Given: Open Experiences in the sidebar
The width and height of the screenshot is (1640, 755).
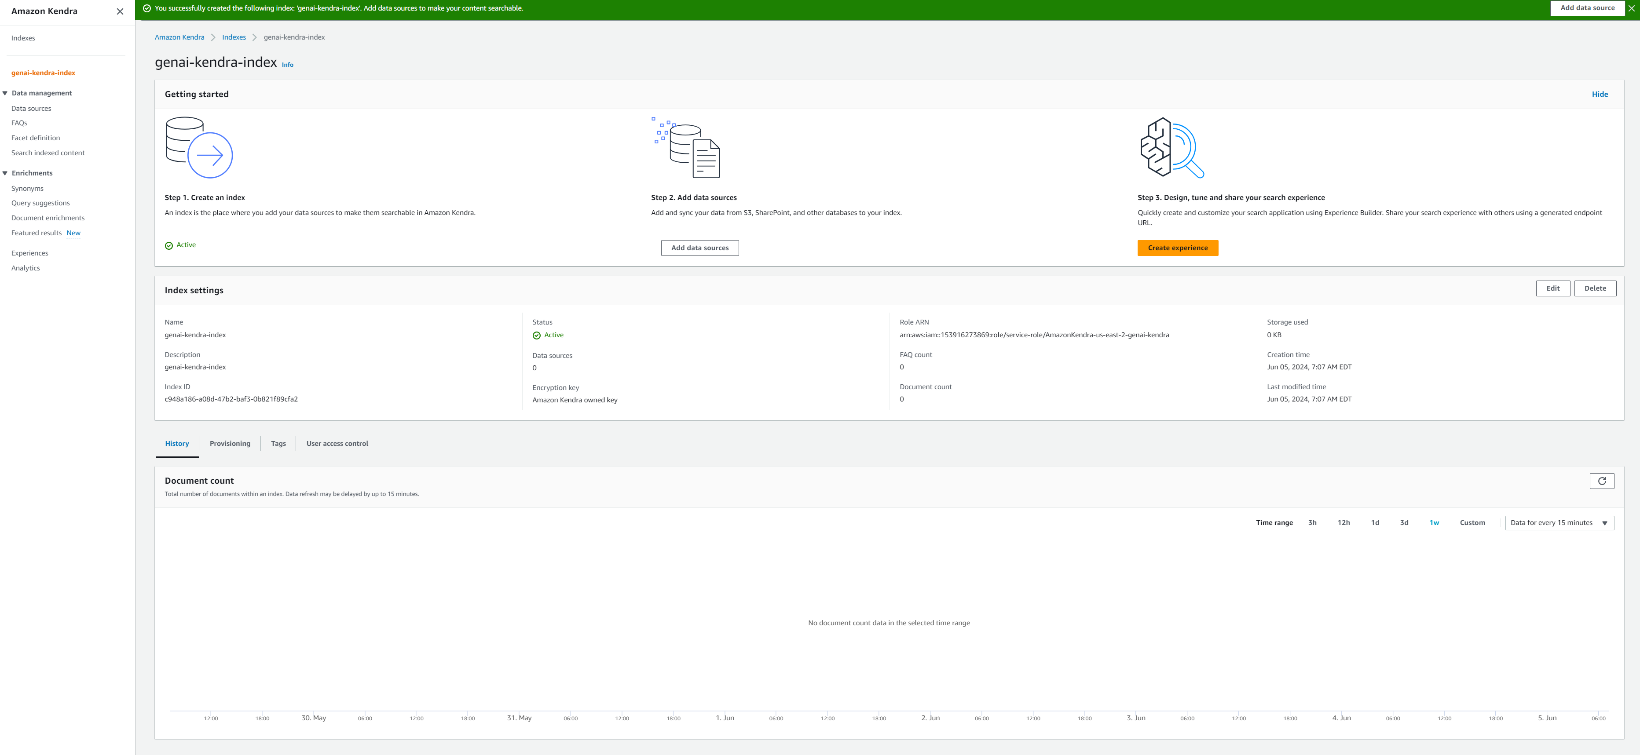Looking at the screenshot, I should point(30,253).
